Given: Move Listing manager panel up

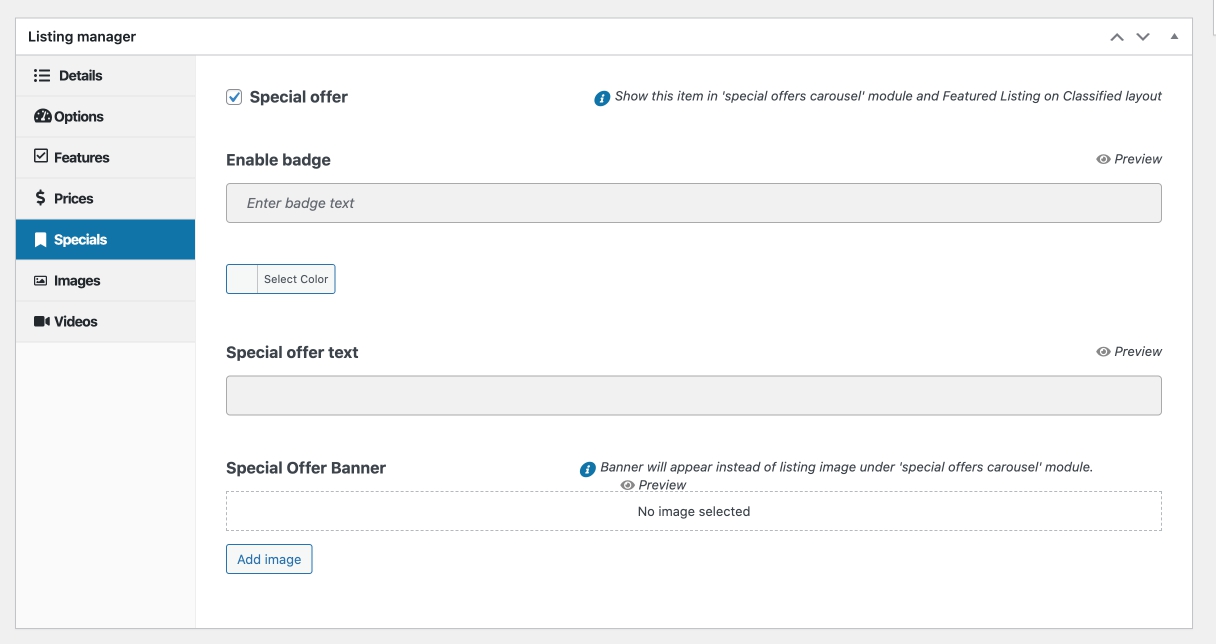Looking at the screenshot, I should [1117, 37].
